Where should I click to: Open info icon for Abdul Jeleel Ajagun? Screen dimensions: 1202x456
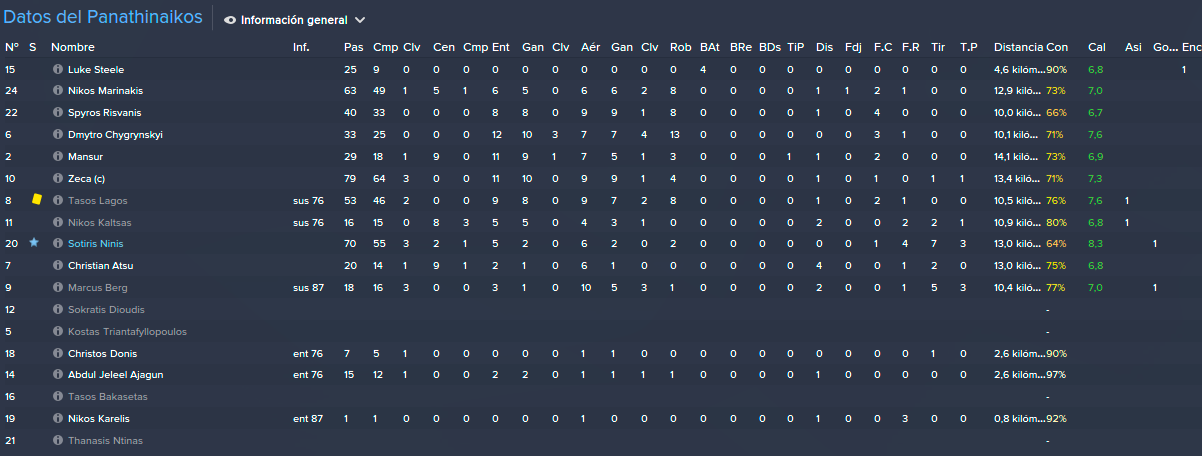click(57, 375)
